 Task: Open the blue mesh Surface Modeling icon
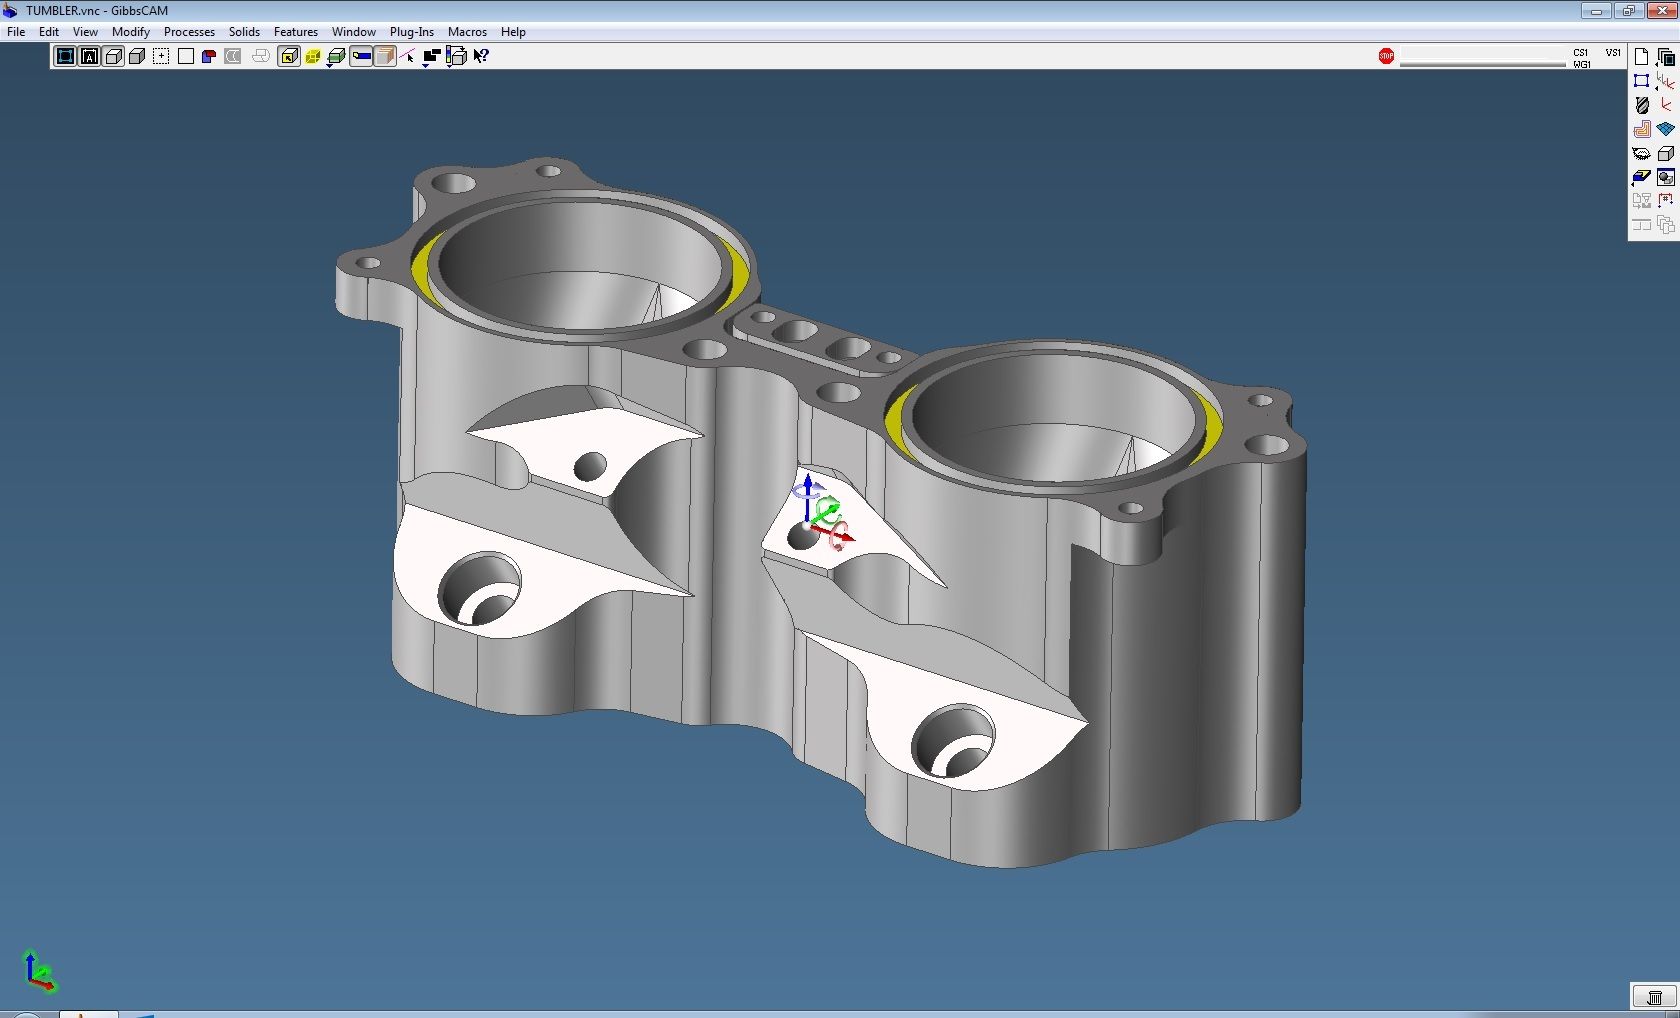click(1665, 129)
